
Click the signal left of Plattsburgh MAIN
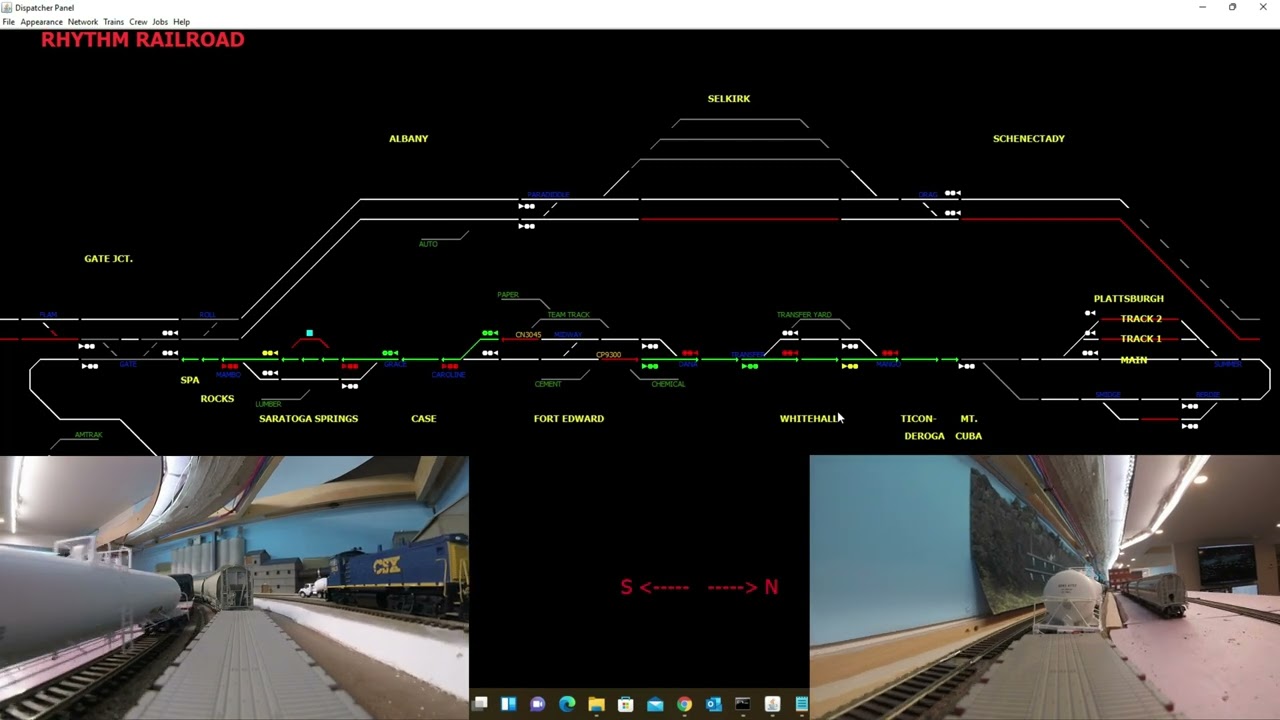[1090, 353]
